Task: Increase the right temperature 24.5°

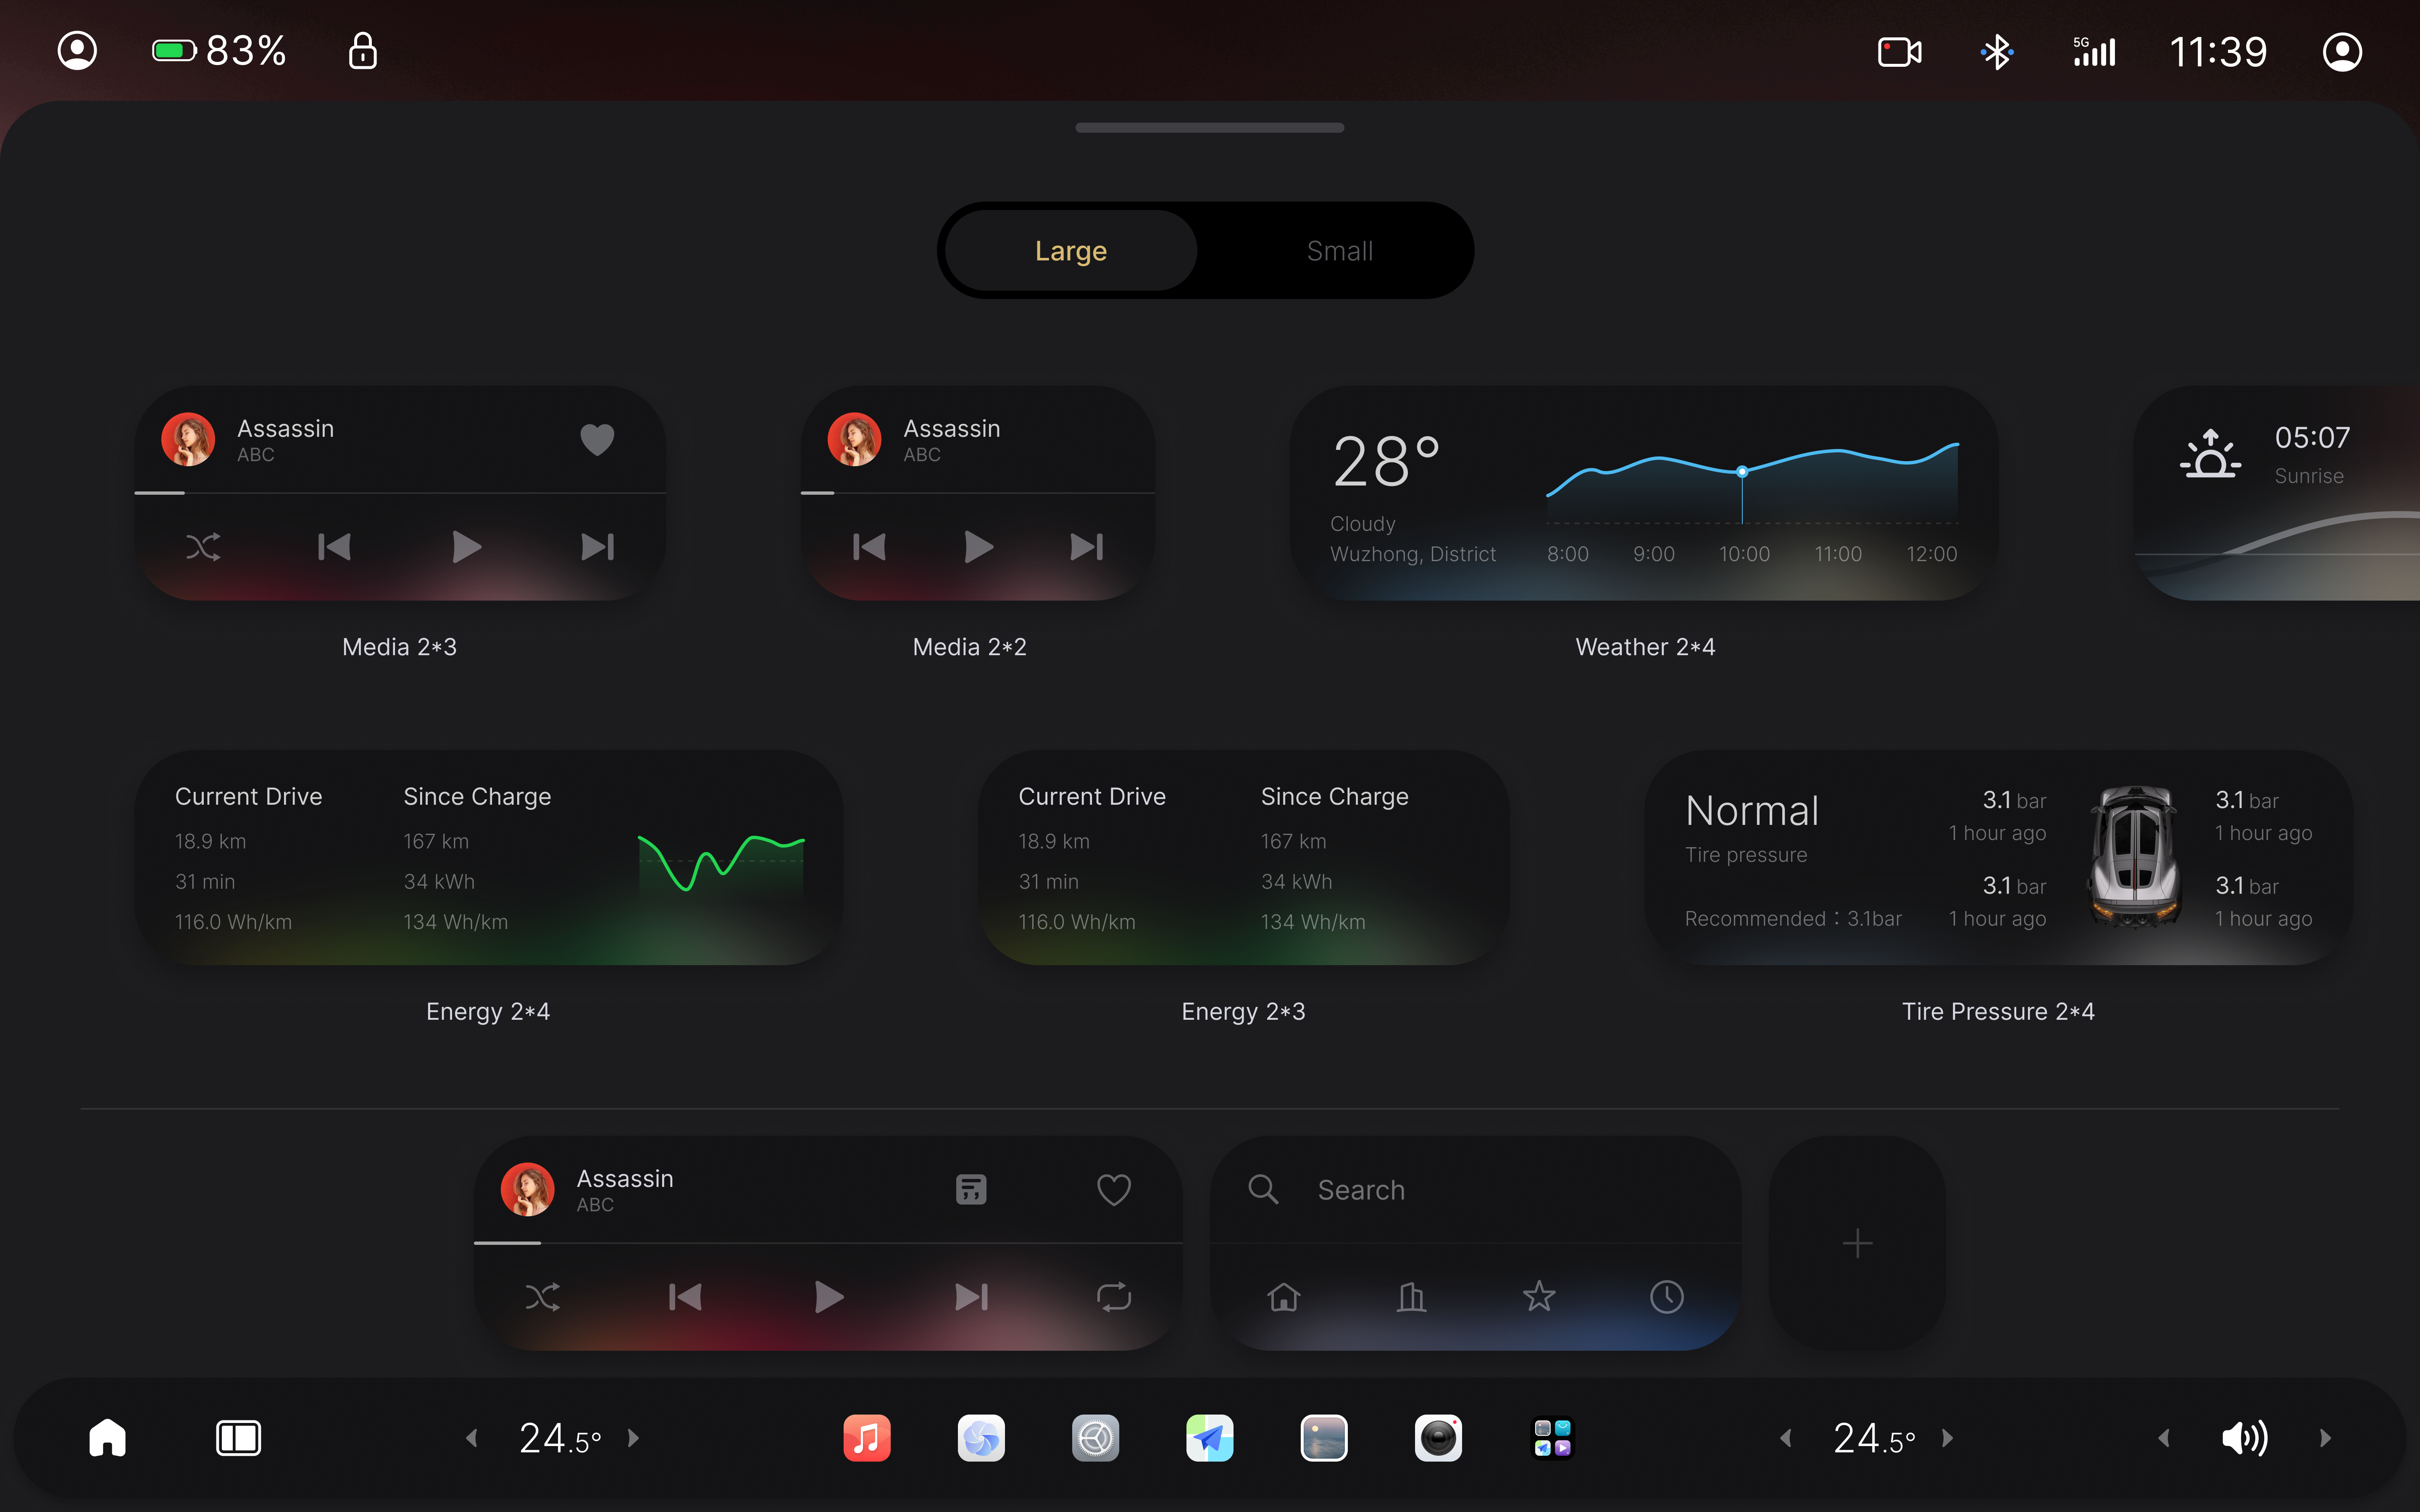Action: (x=1947, y=1438)
